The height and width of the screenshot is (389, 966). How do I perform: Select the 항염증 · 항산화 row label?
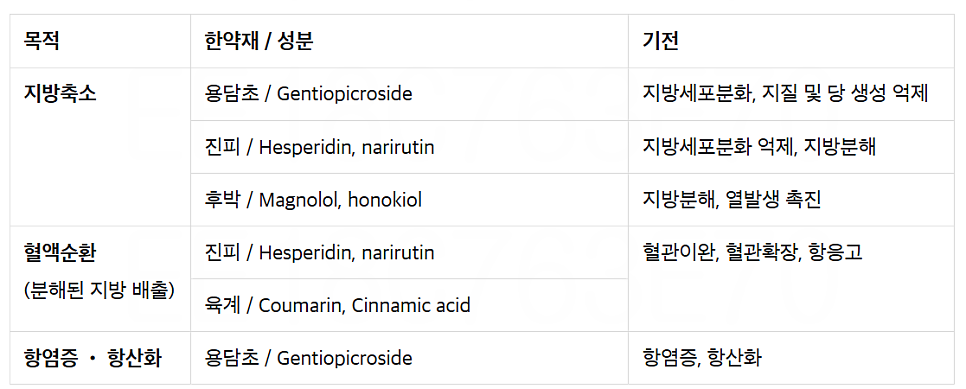(x=92, y=358)
